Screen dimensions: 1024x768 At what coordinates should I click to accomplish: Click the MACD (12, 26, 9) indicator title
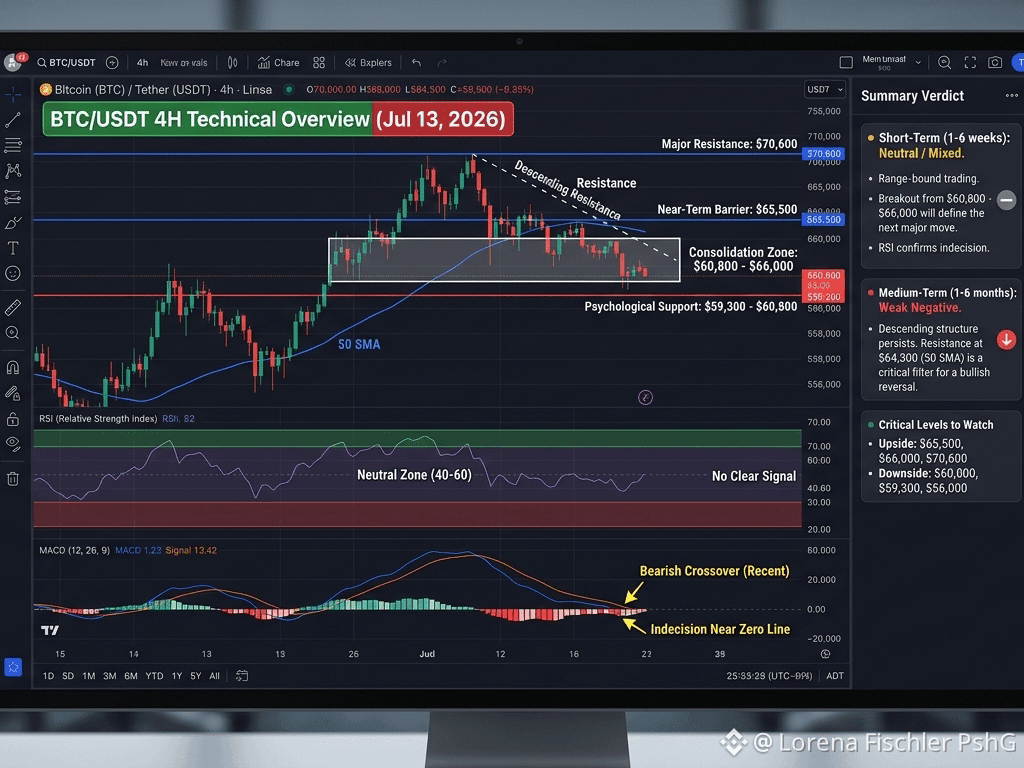pos(74,550)
